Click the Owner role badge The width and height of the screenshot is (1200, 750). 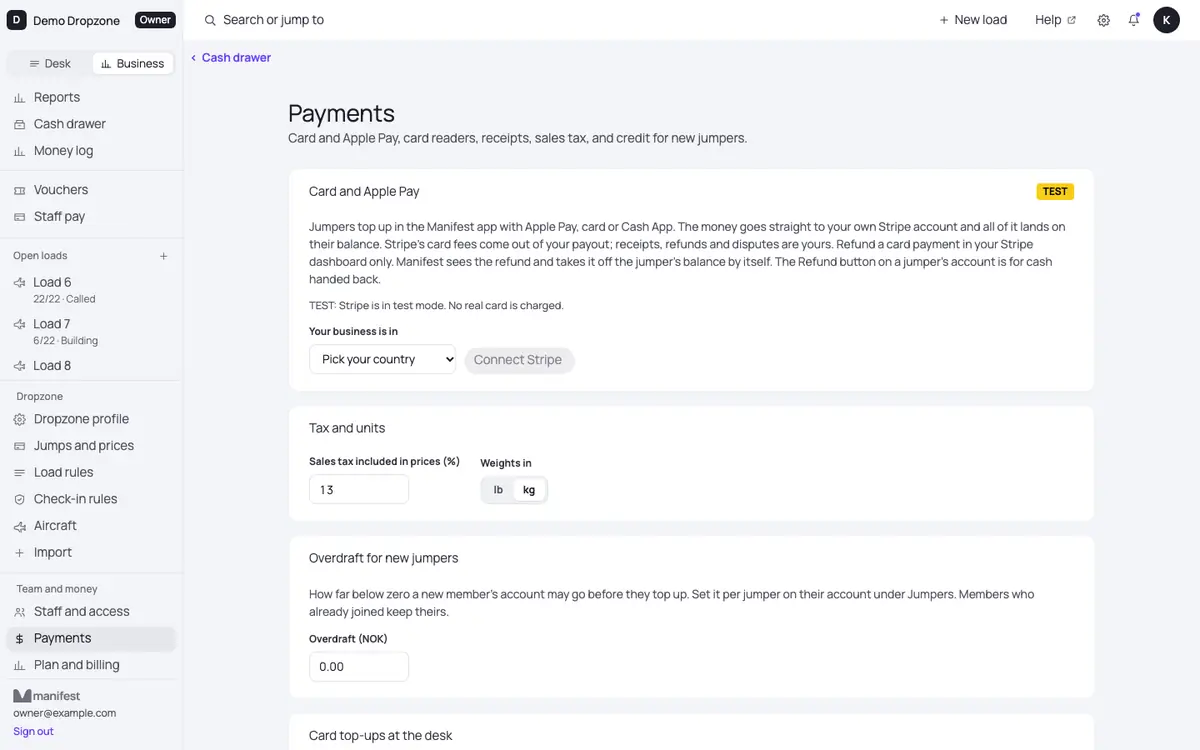[155, 20]
